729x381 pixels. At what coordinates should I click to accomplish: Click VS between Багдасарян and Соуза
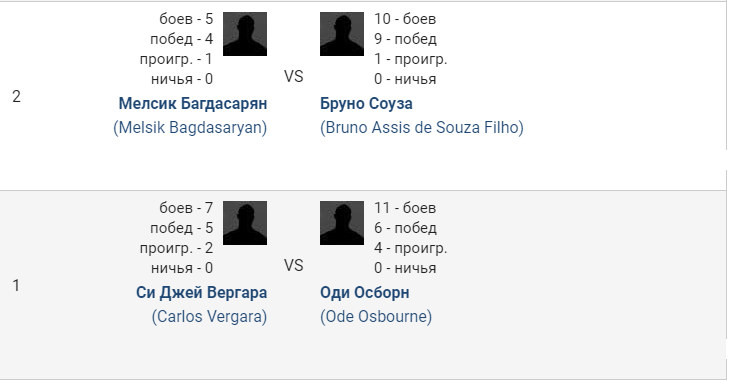[293, 76]
